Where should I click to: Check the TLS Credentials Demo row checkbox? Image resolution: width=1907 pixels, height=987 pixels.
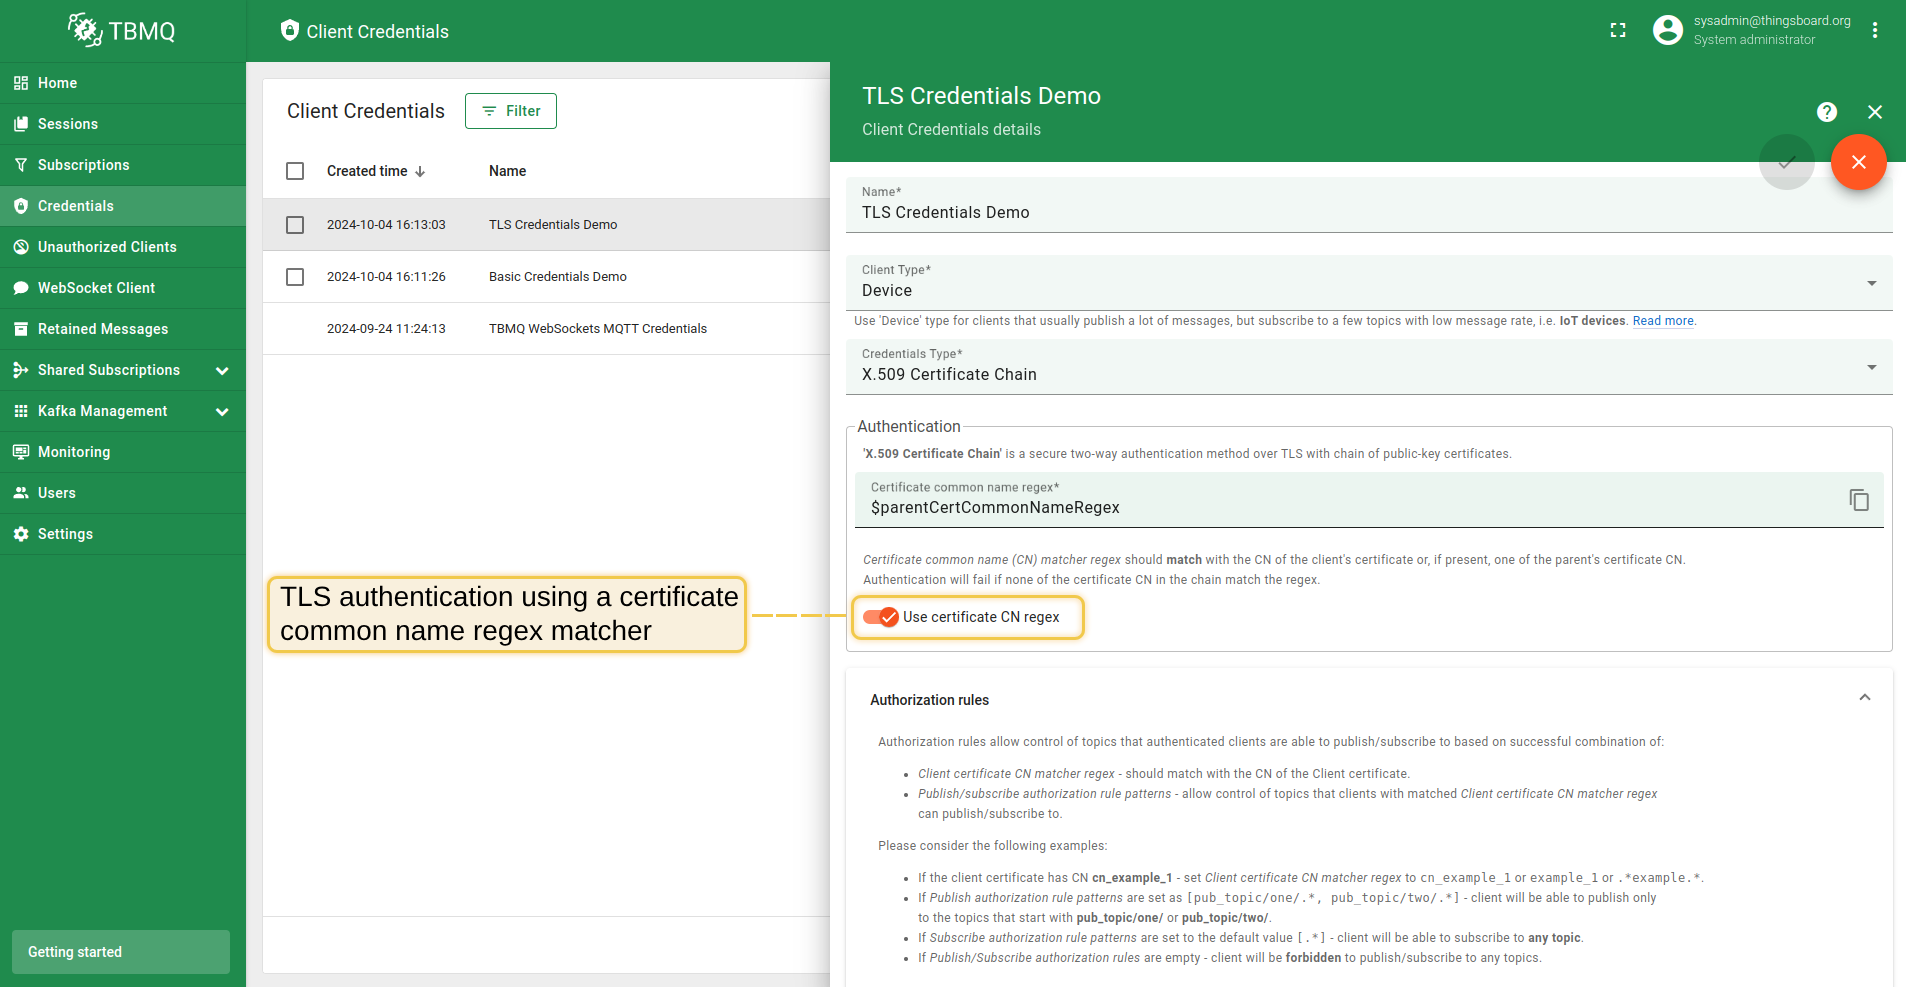(295, 225)
